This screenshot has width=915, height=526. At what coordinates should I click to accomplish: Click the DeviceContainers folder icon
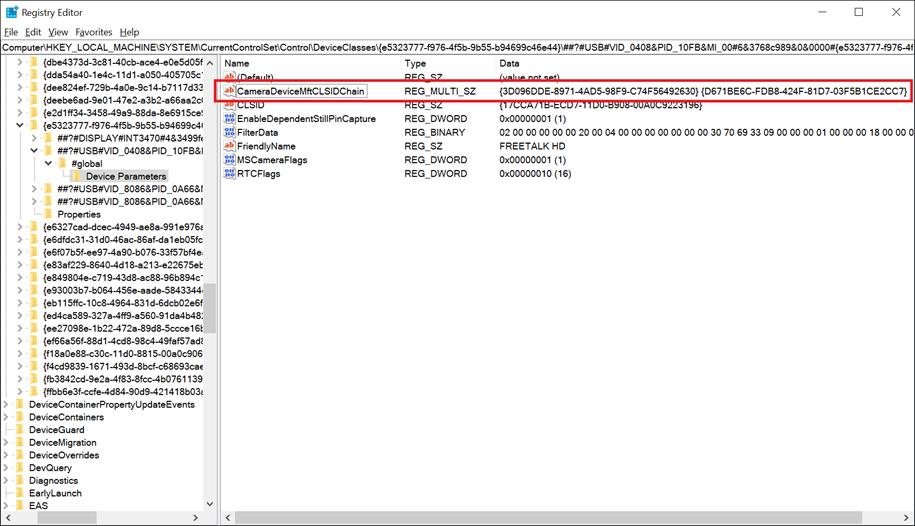click(20, 417)
